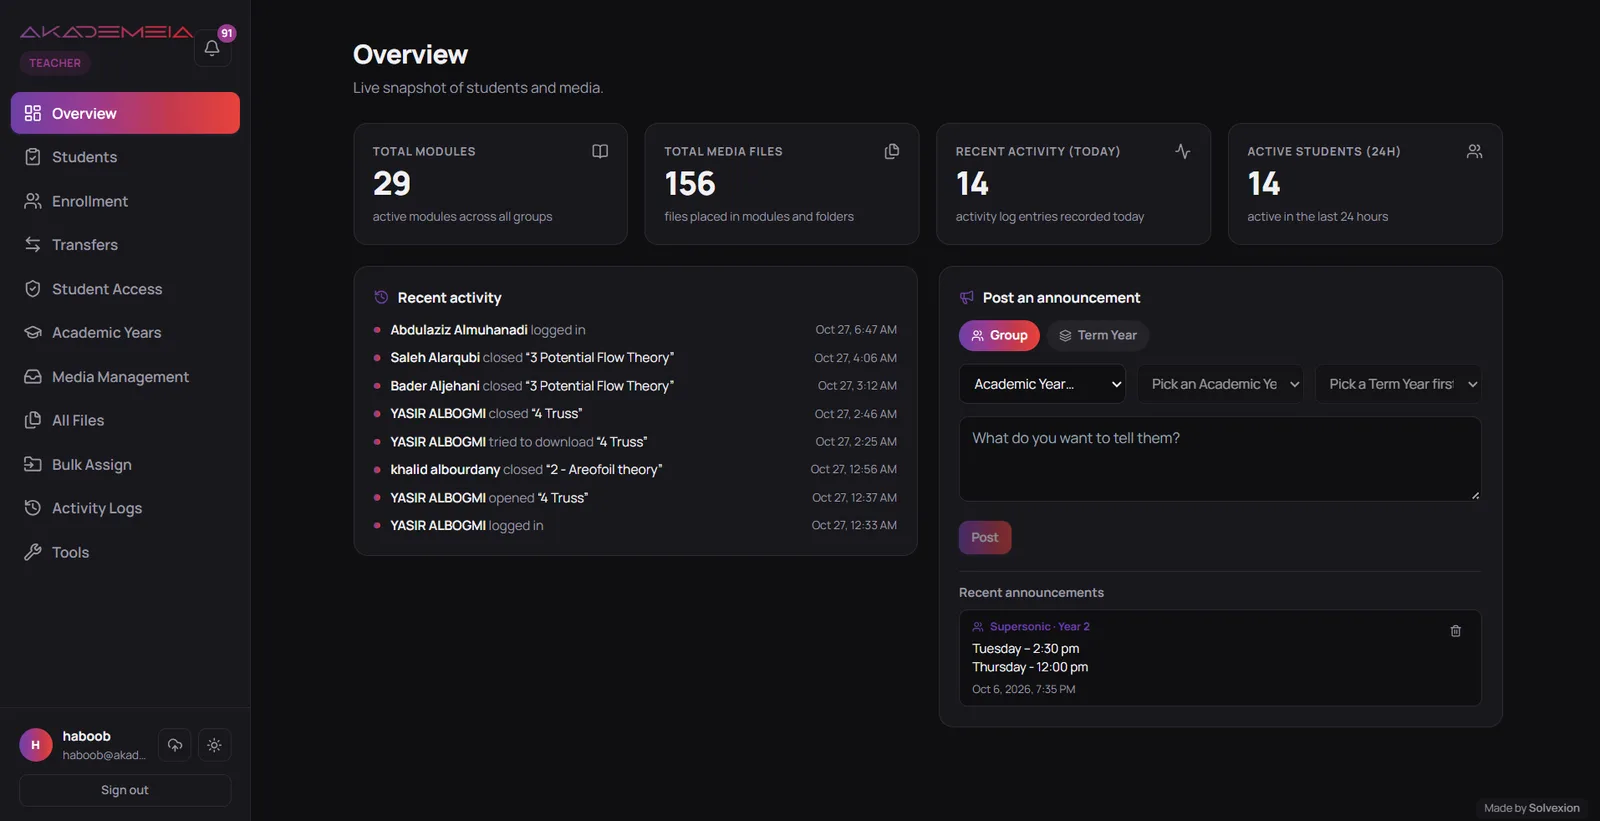Image resolution: width=1600 pixels, height=821 pixels.
Task: Open the Bulk Assign page
Action: (x=125, y=465)
